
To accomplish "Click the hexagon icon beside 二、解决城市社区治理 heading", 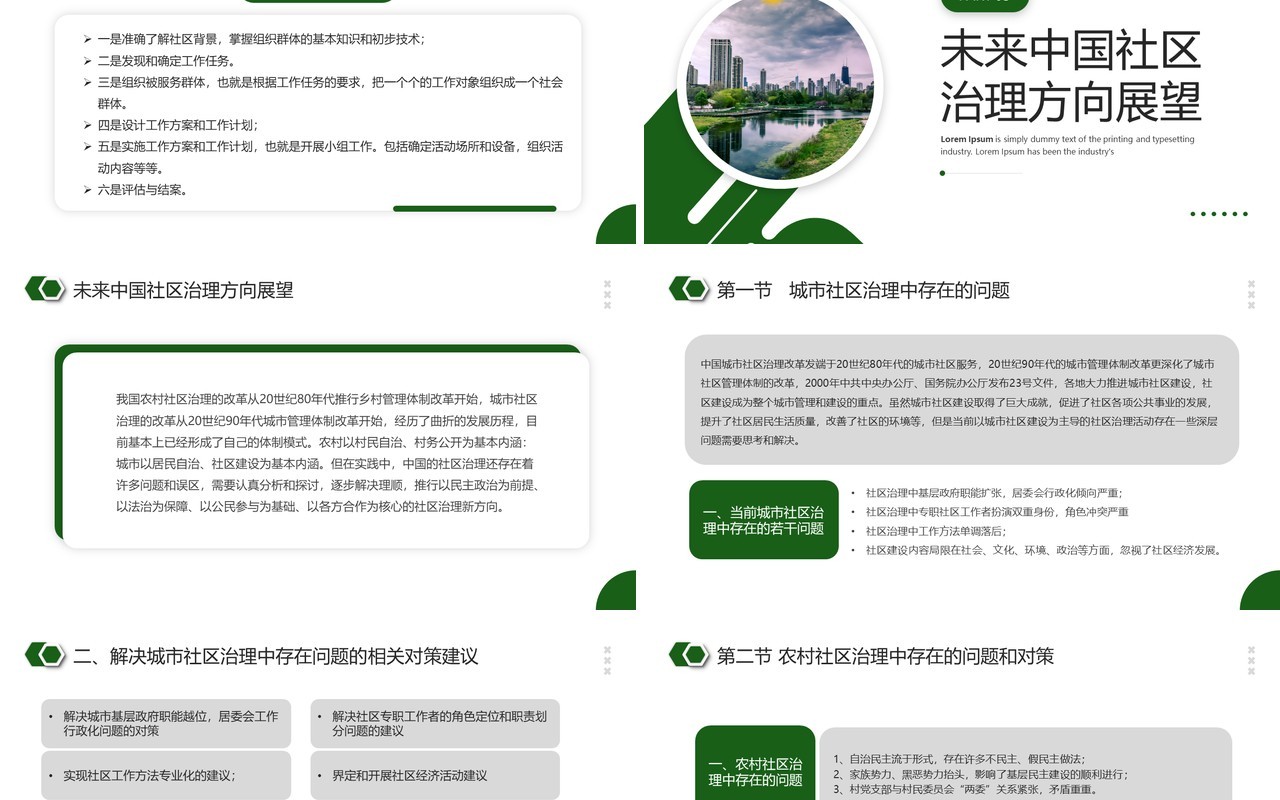I will tap(44, 655).
